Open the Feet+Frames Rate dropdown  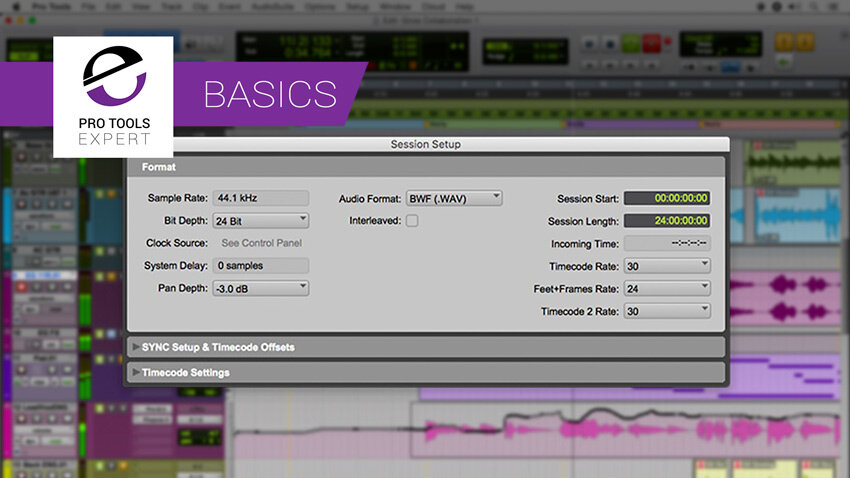point(667,288)
